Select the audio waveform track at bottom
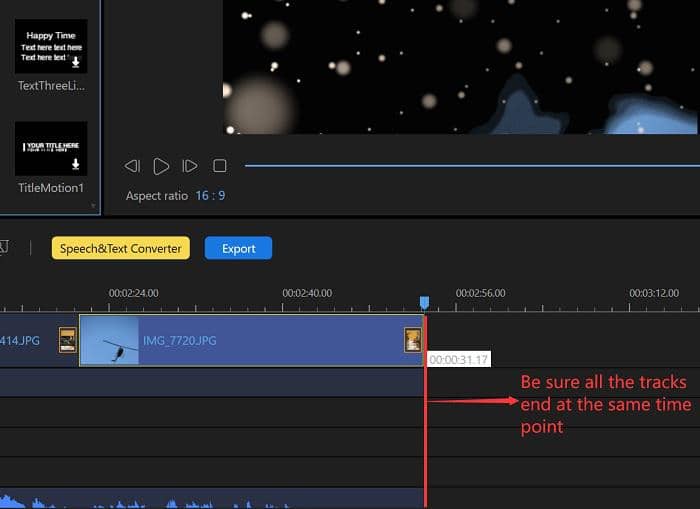 (200, 499)
